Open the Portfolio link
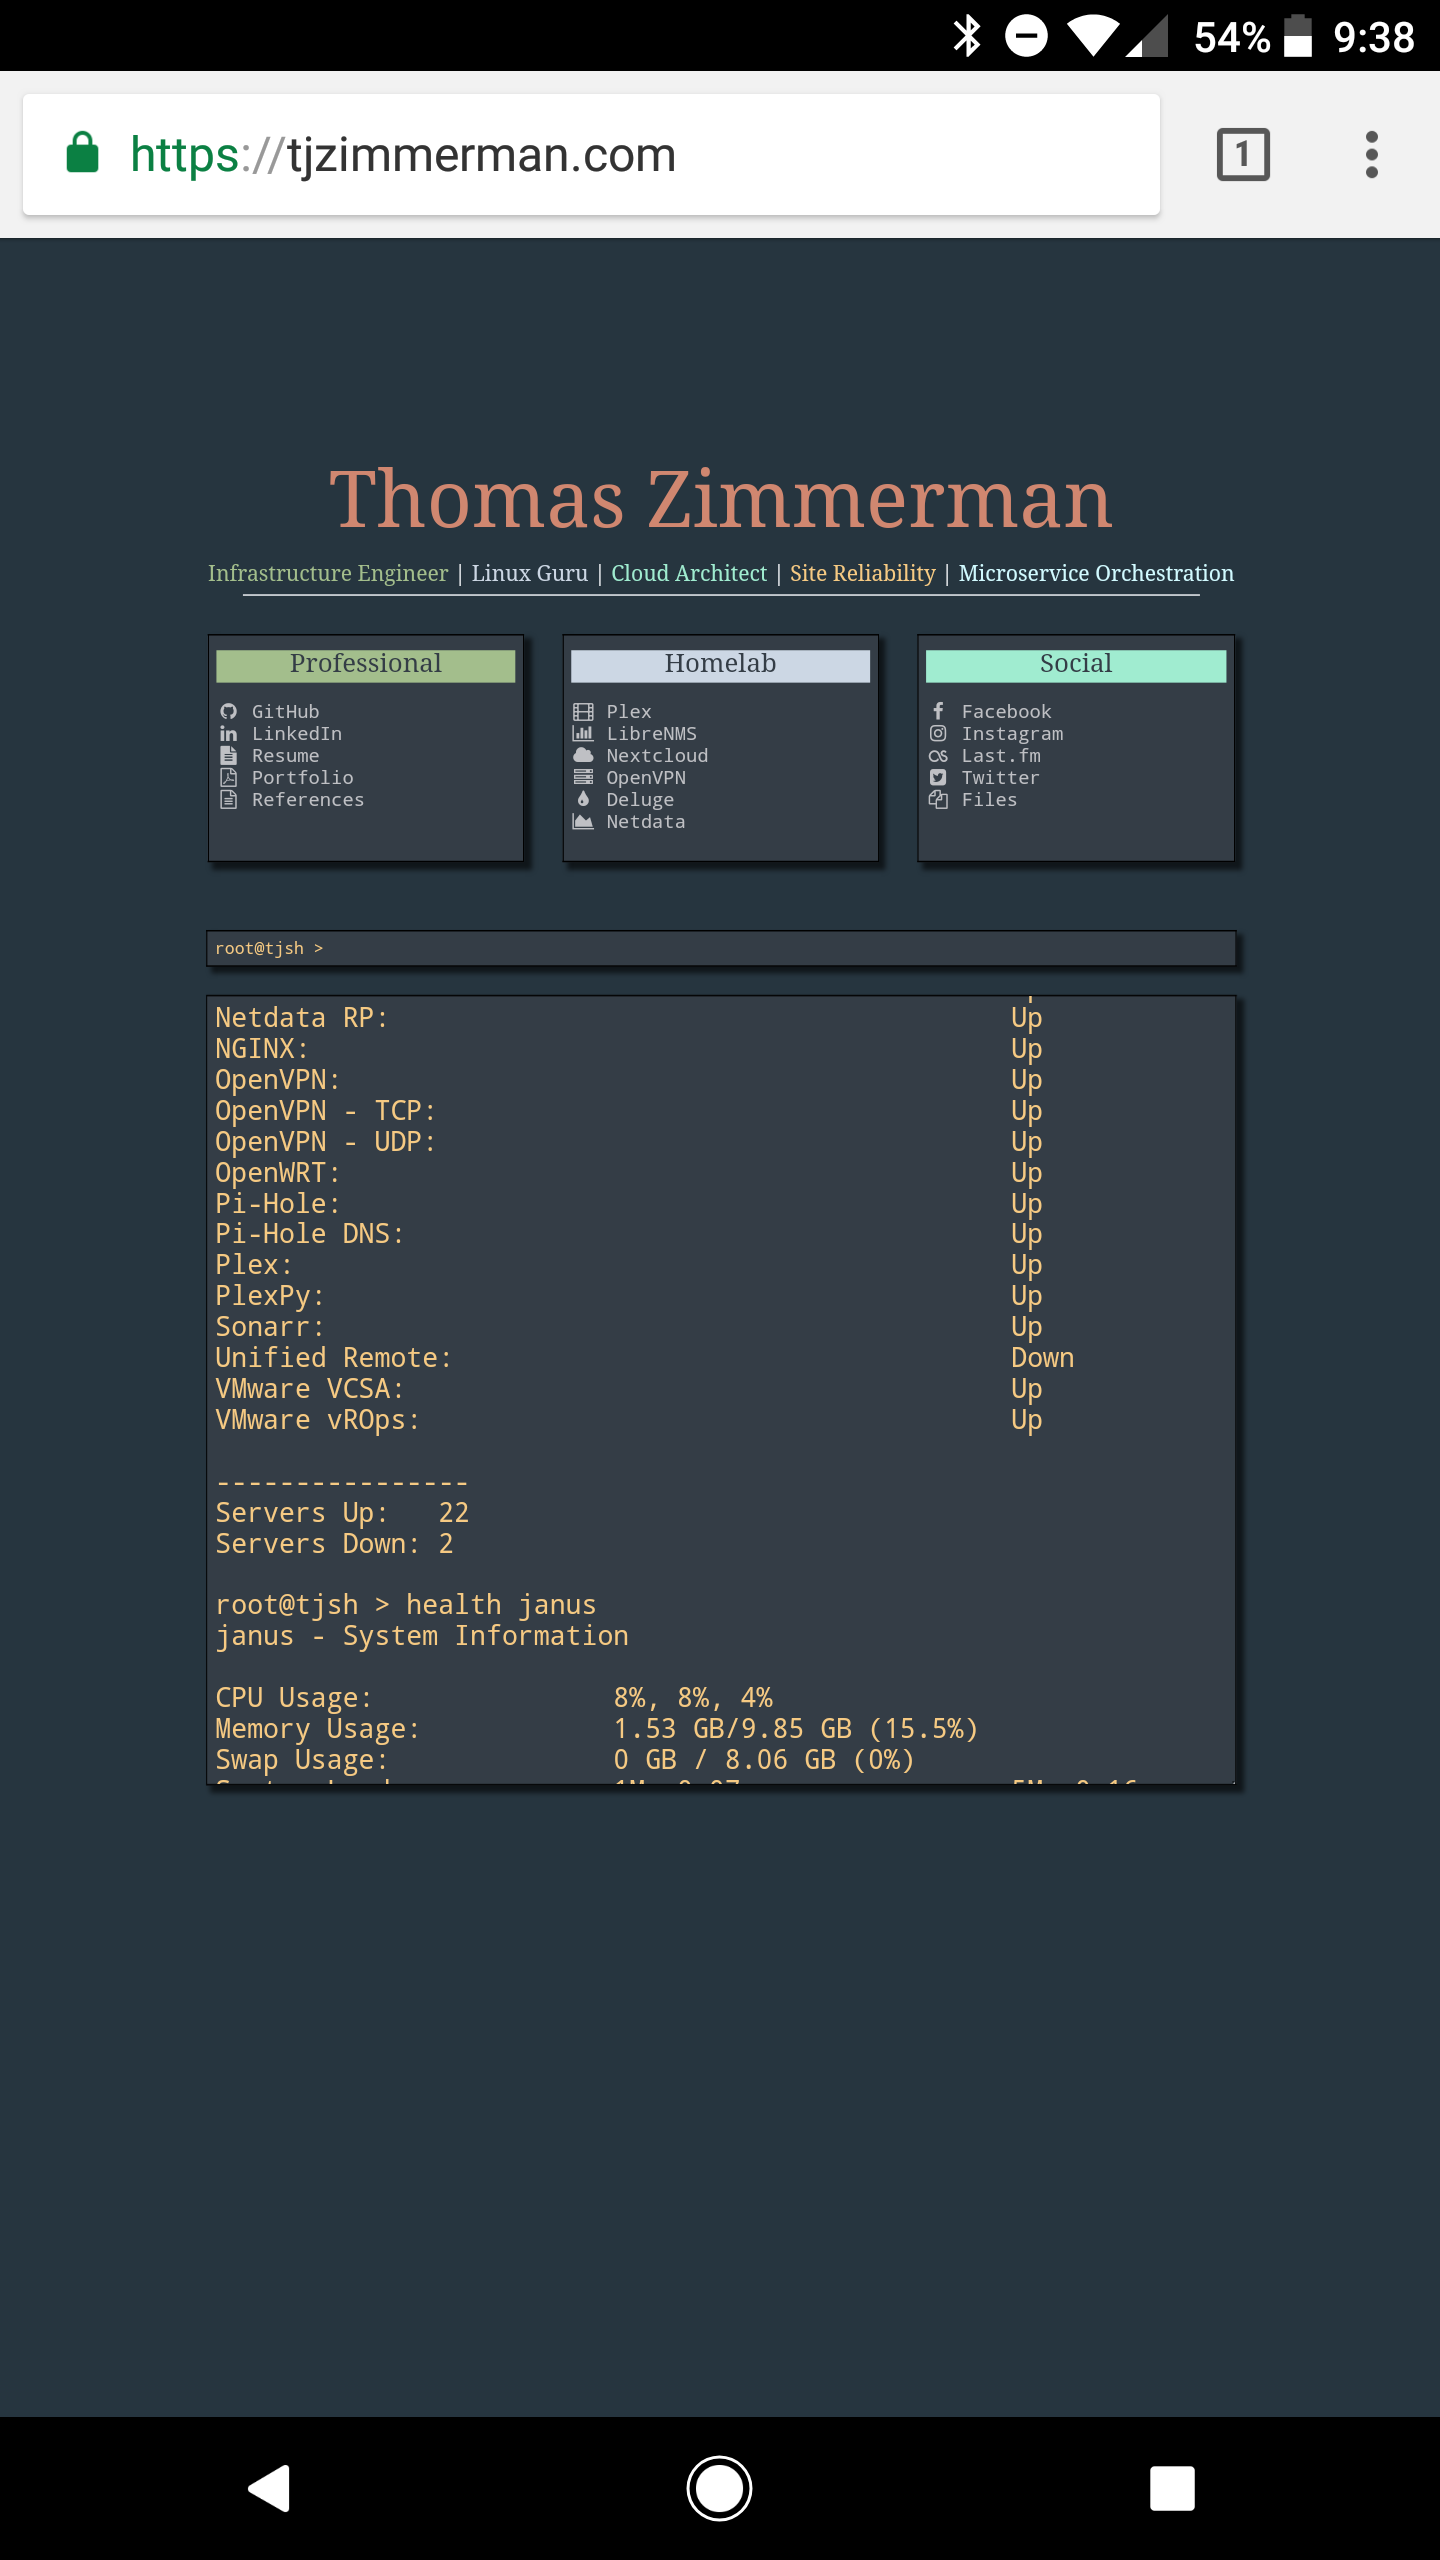1440x2560 pixels. (303, 777)
